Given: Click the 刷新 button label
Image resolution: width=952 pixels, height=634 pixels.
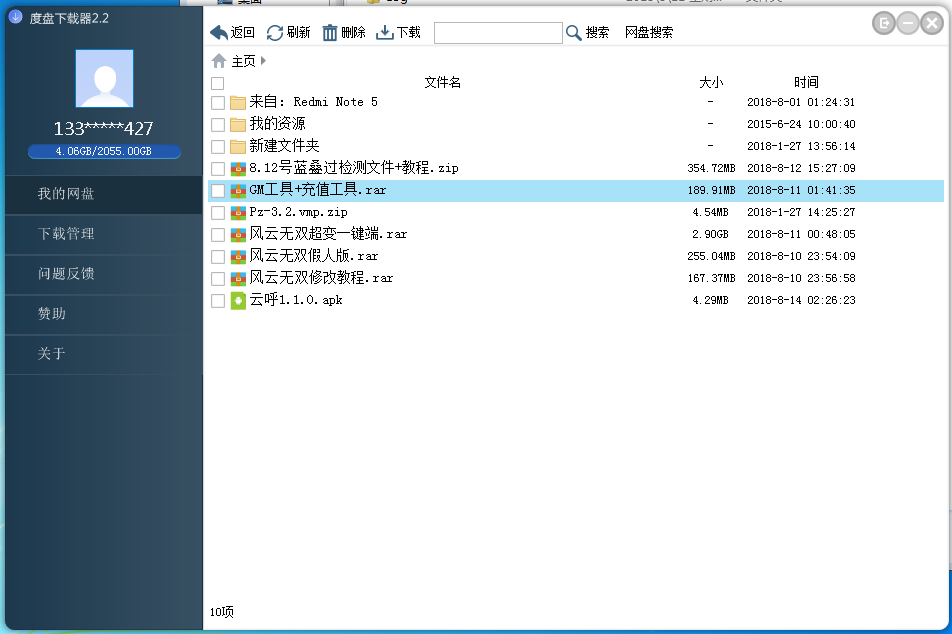Looking at the screenshot, I should point(299,33).
